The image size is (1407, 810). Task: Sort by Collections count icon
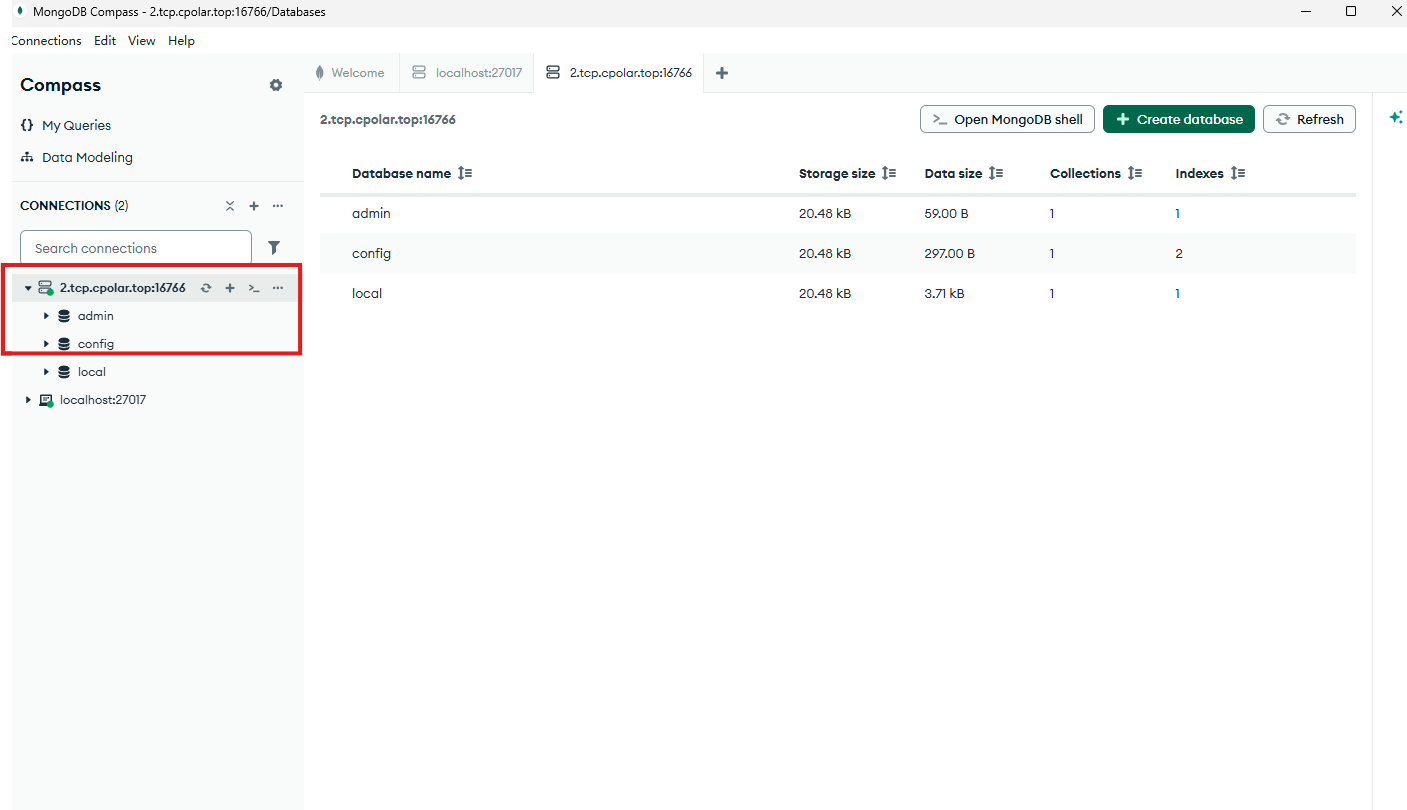pyautogui.click(x=1134, y=173)
